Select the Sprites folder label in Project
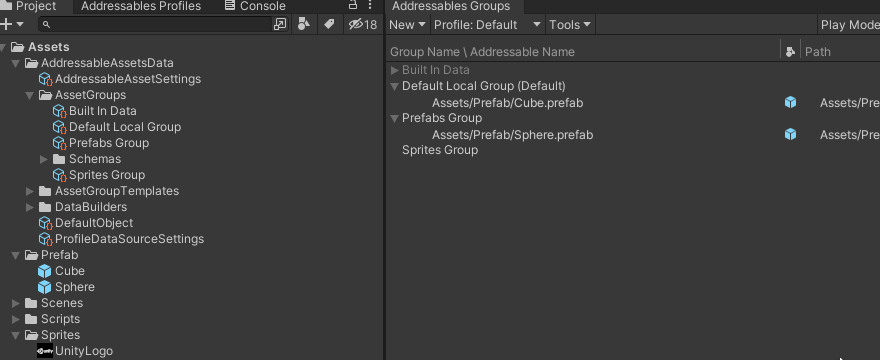Viewport: 880px width, 360px height. (61, 335)
